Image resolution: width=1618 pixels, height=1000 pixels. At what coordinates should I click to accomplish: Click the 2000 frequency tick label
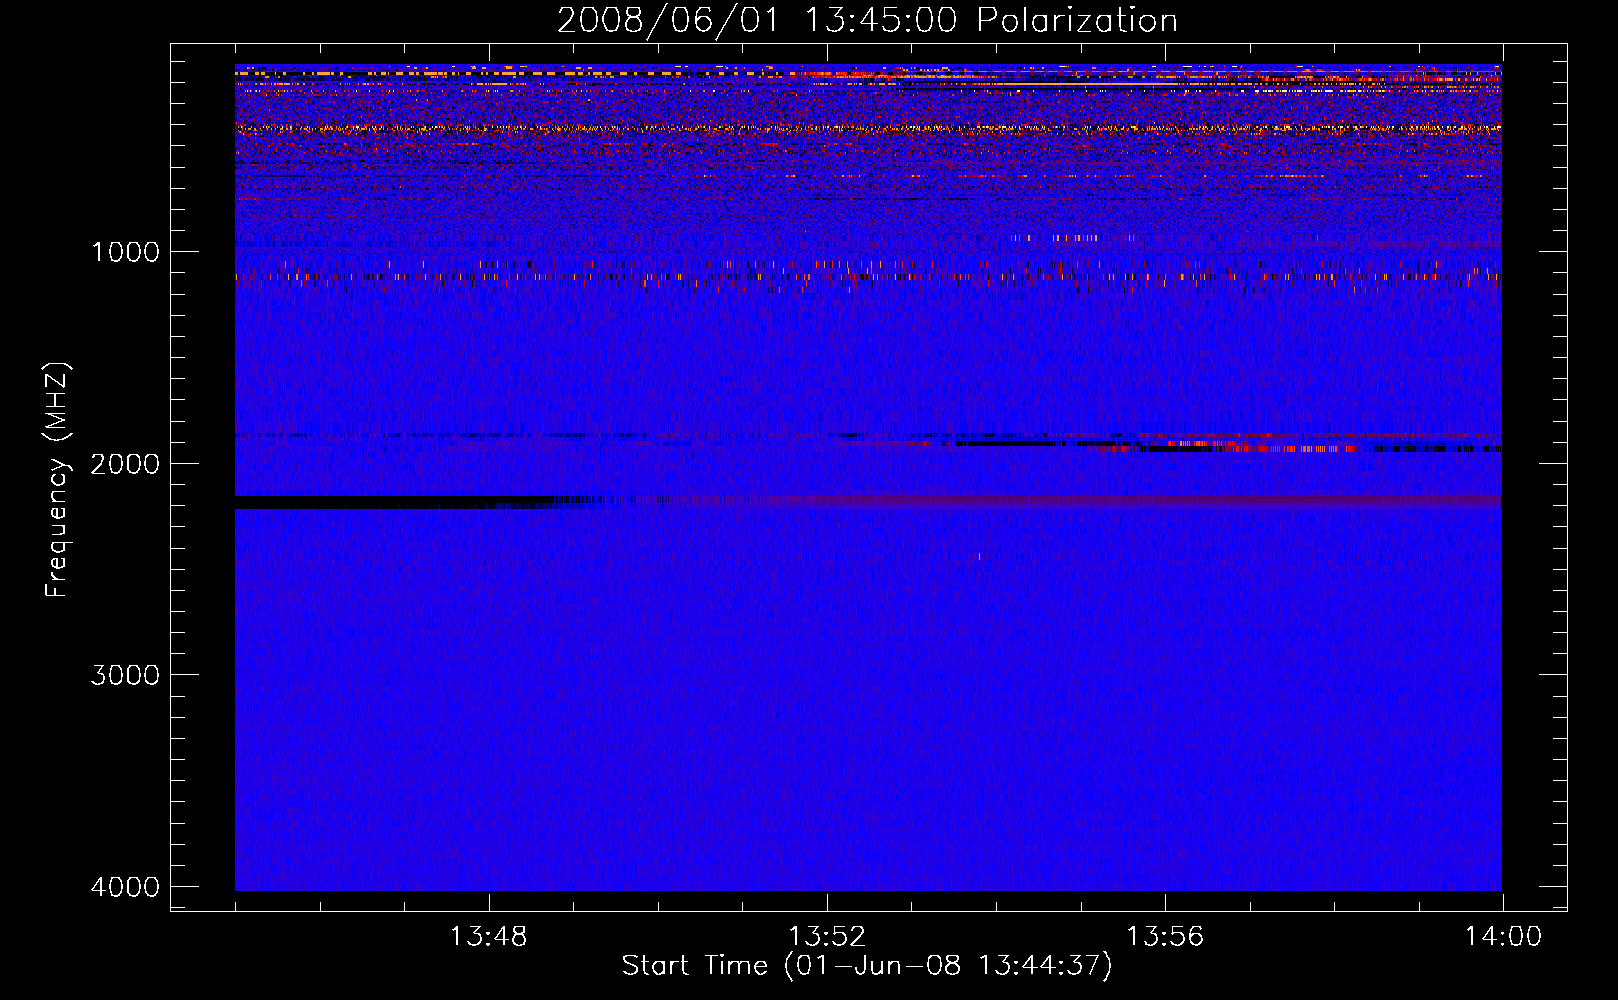(x=126, y=464)
